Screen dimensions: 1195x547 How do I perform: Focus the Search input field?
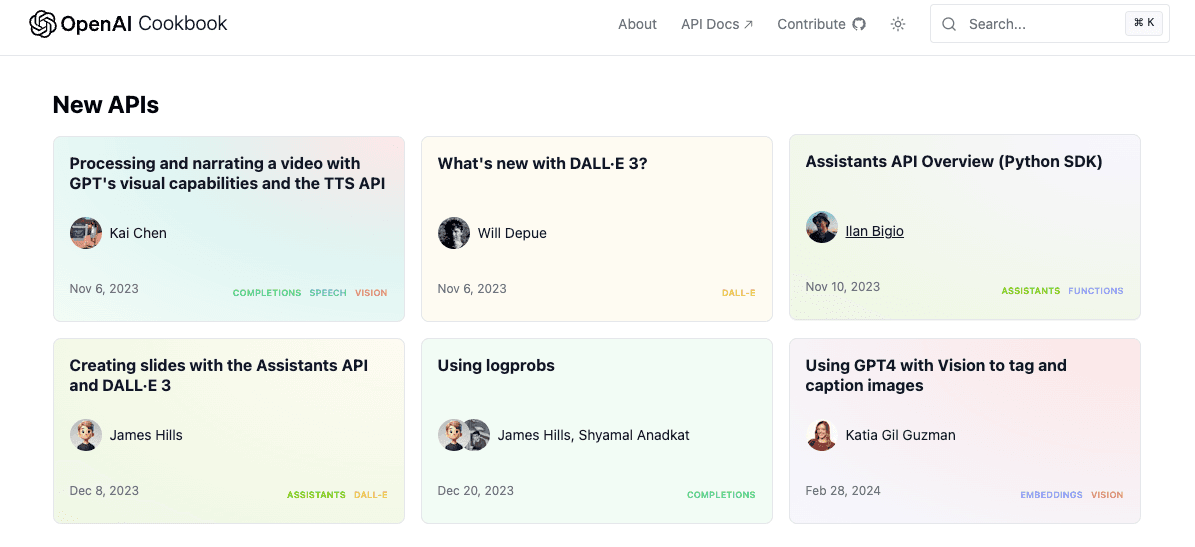(x=1040, y=24)
